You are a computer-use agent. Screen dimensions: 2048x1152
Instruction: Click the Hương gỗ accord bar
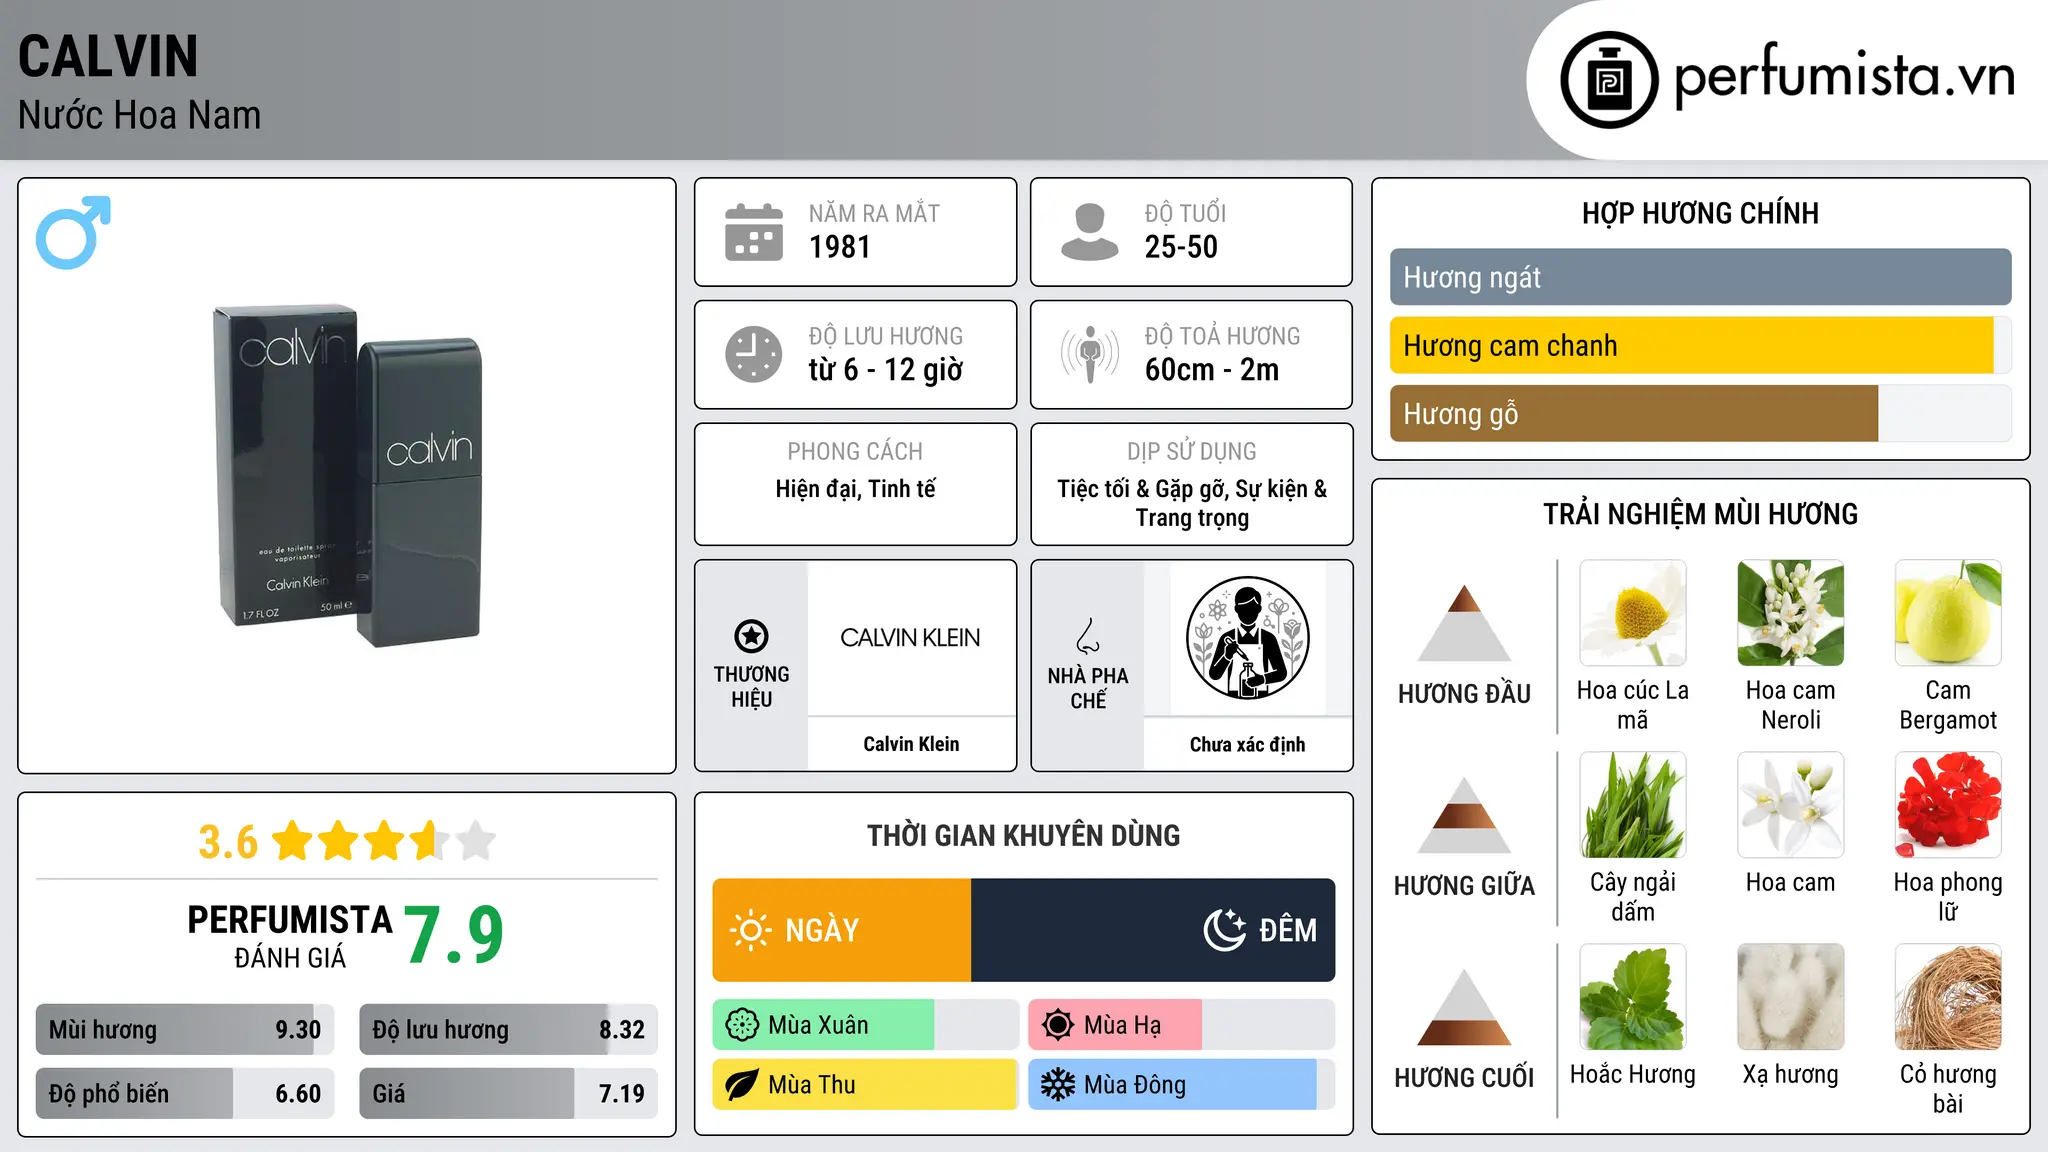click(x=1700, y=413)
